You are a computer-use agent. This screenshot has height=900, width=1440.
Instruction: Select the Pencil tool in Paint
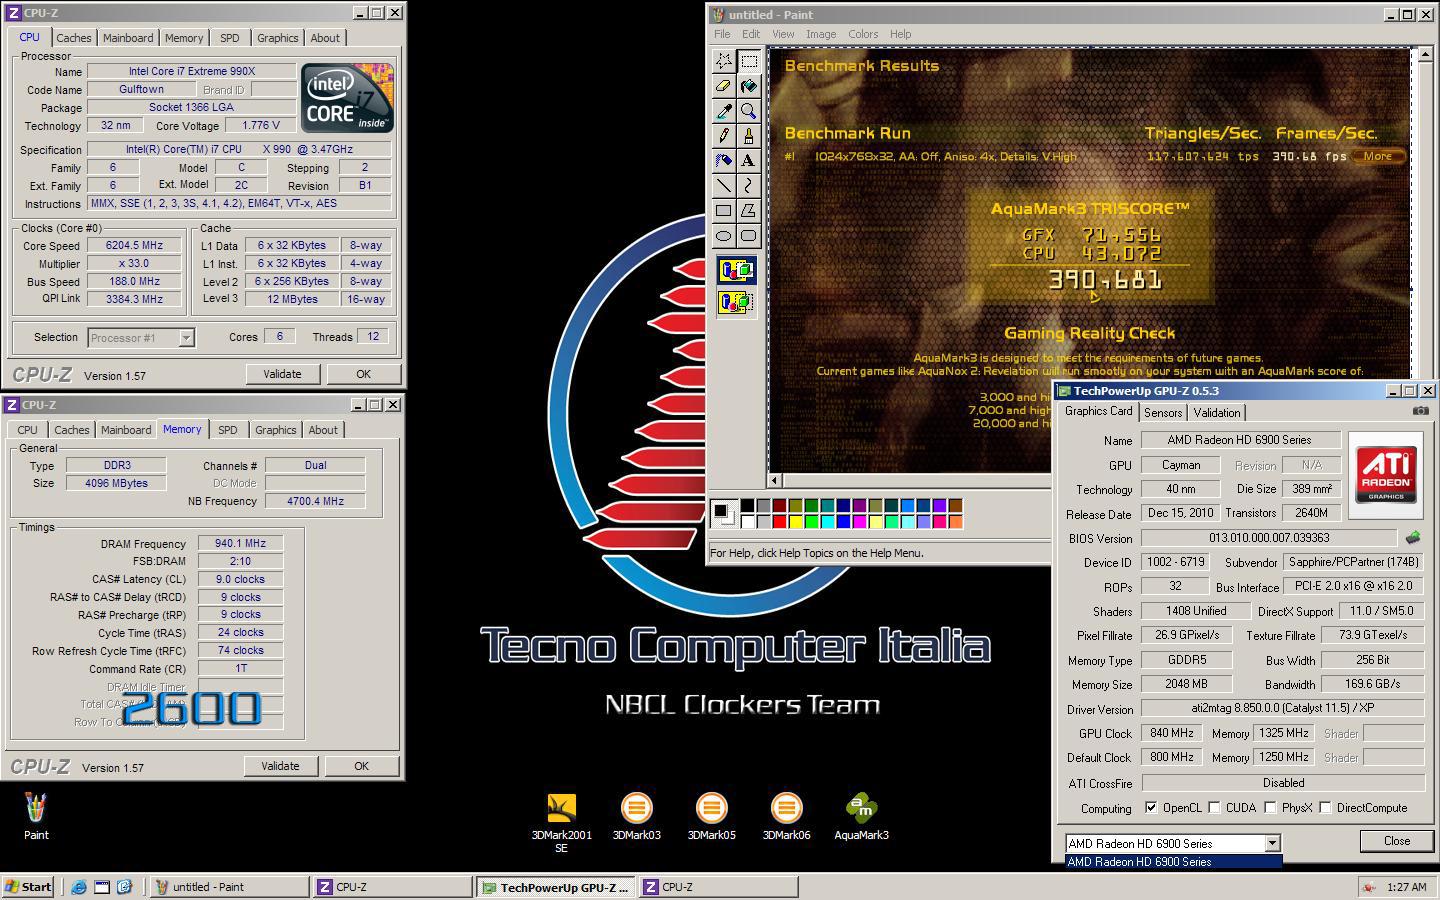point(723,136)
